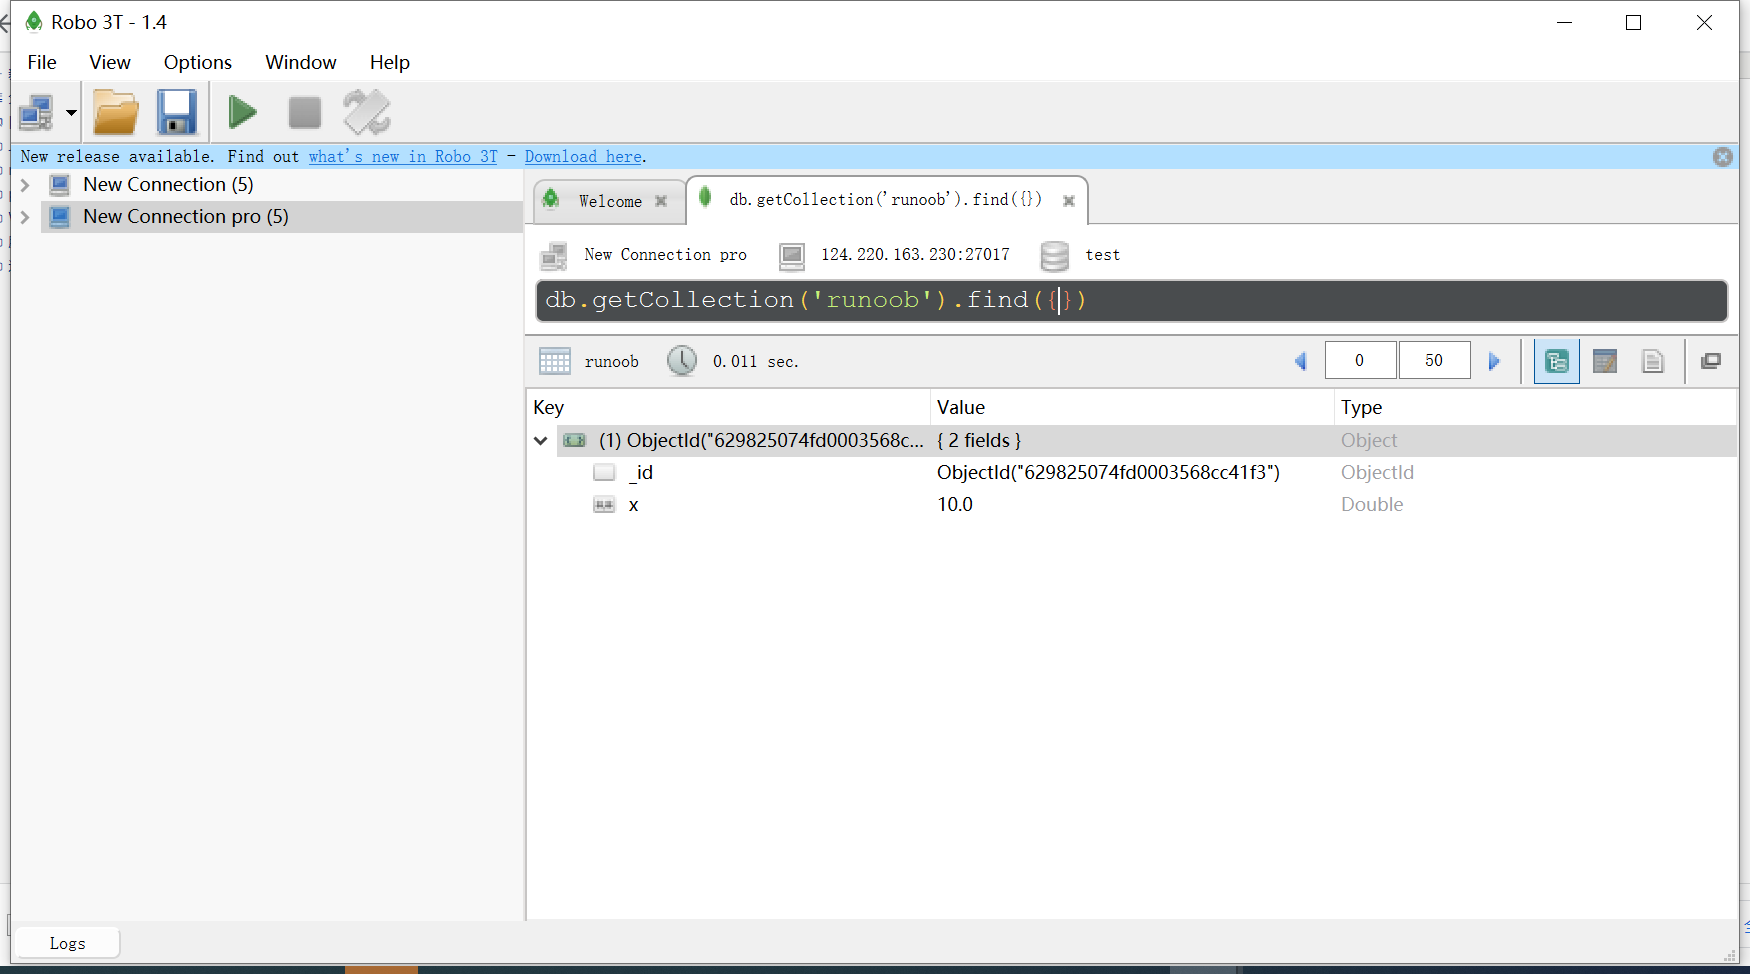Open the connect dropdown arrow in toolbar
Viewport: 1750px width, 974px height.
point(71,113)
